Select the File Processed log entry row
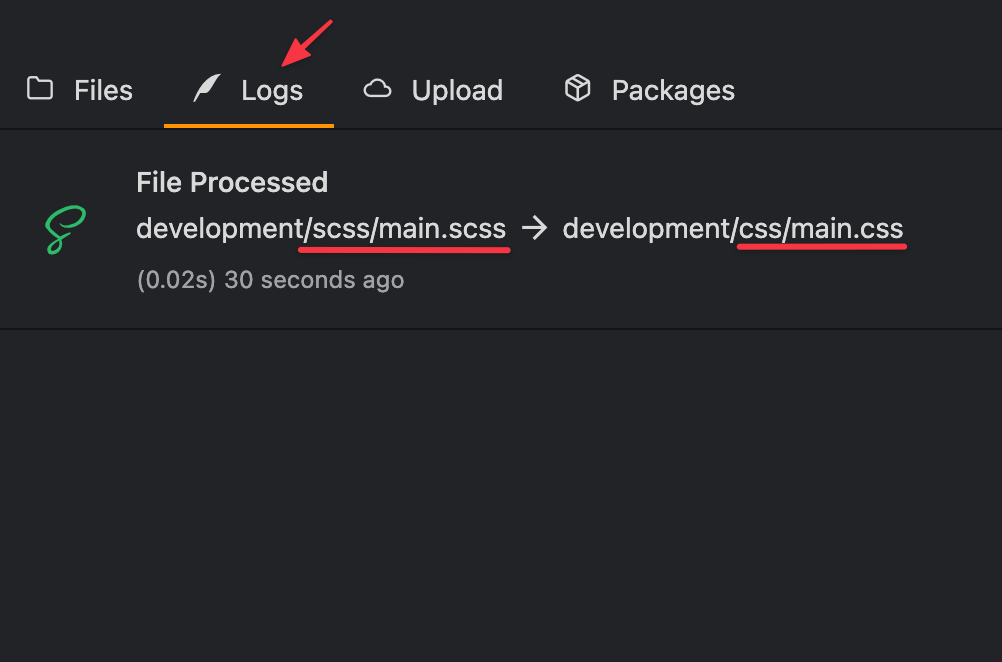The image size is (1002, 662). click(x=501, y=229)
